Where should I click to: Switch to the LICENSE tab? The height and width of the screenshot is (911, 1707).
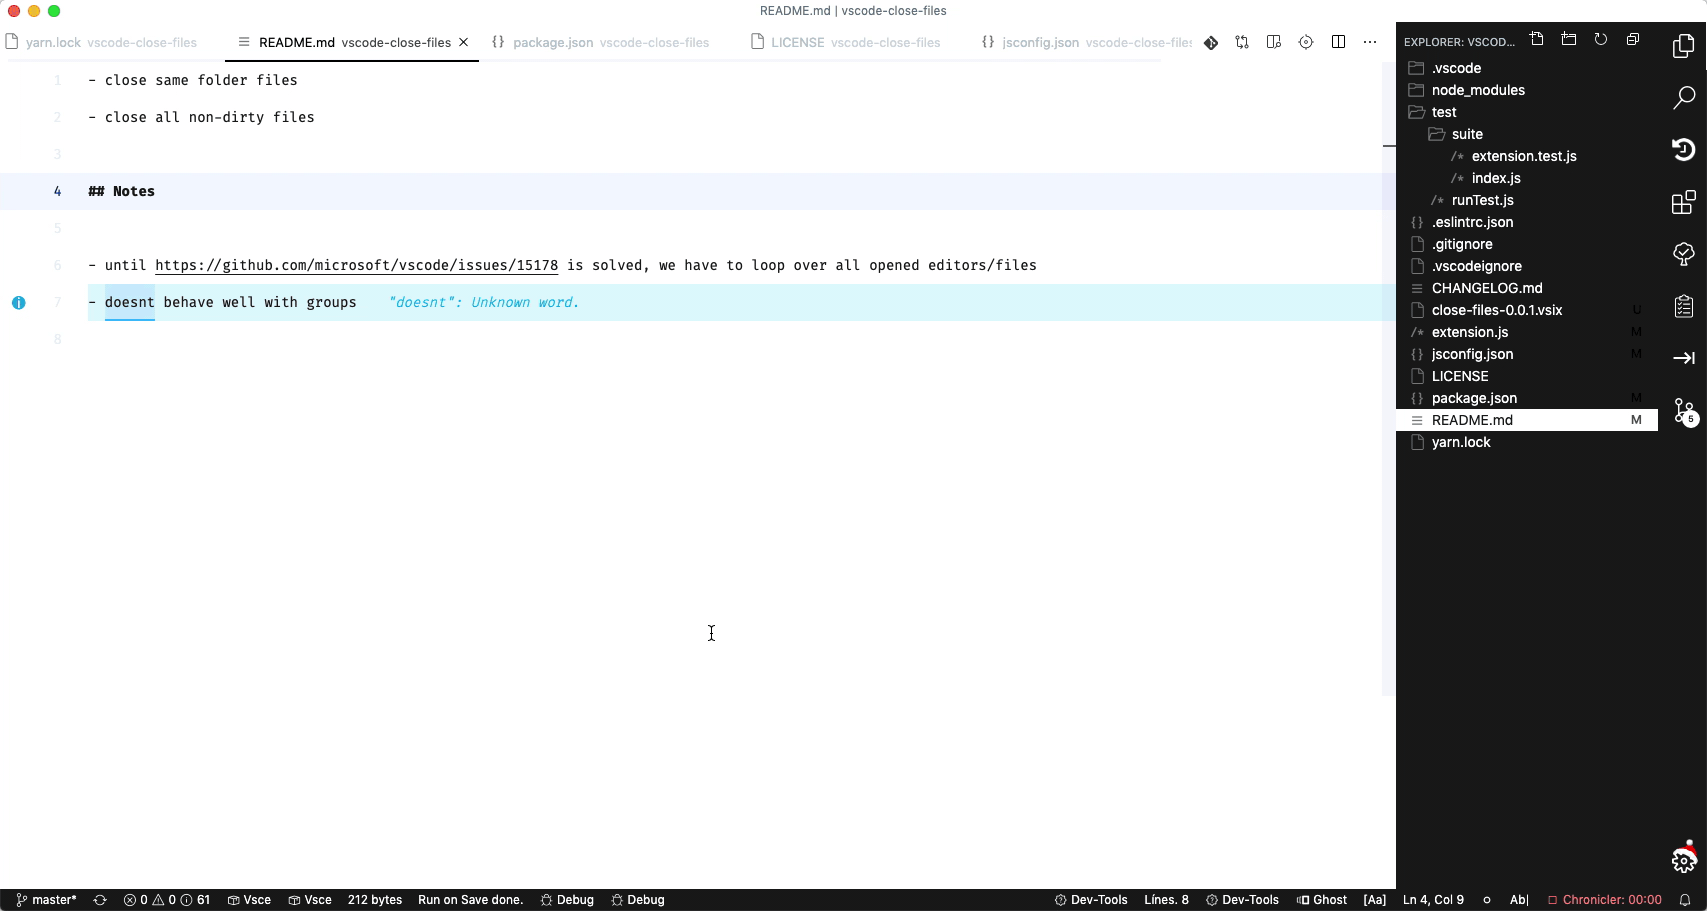coord(799,42)
